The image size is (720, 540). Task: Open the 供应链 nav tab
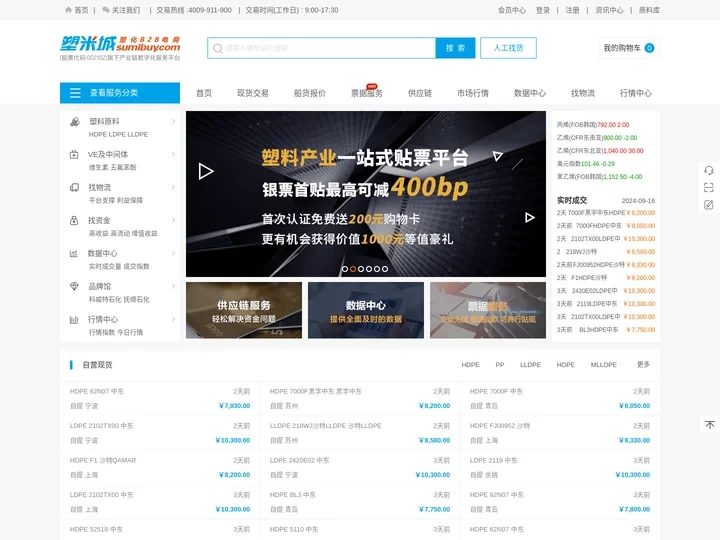[x=420, y=93]
